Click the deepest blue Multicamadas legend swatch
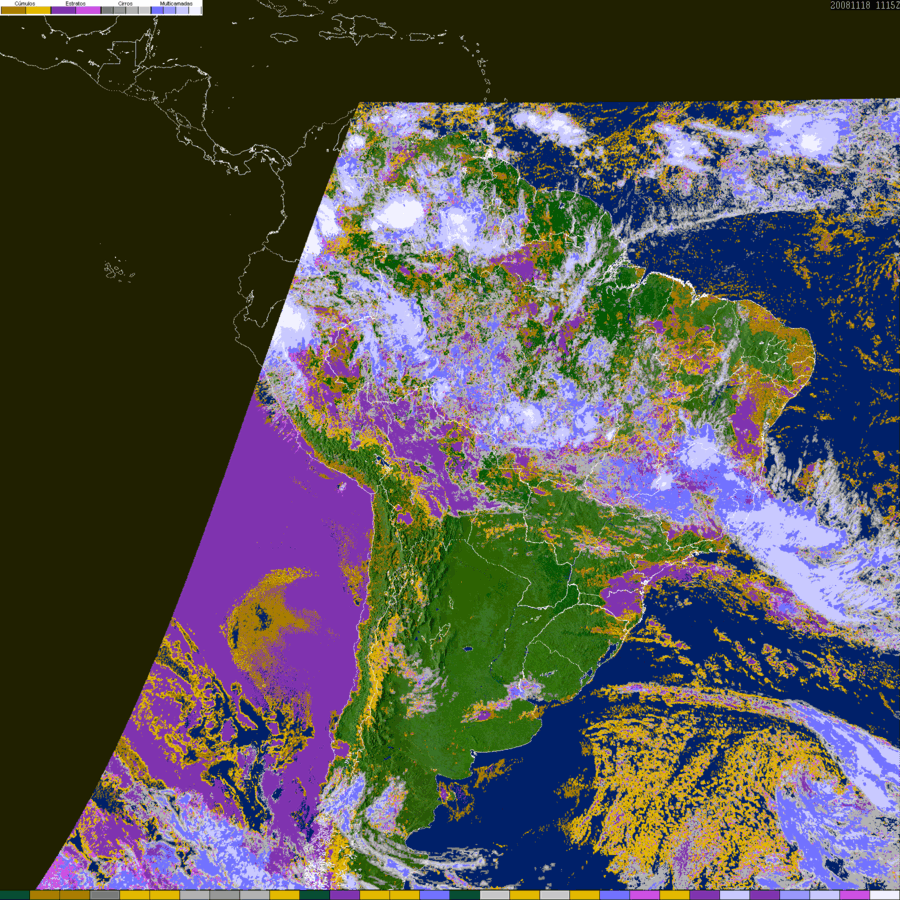900x900 pixels. [157, 10]
